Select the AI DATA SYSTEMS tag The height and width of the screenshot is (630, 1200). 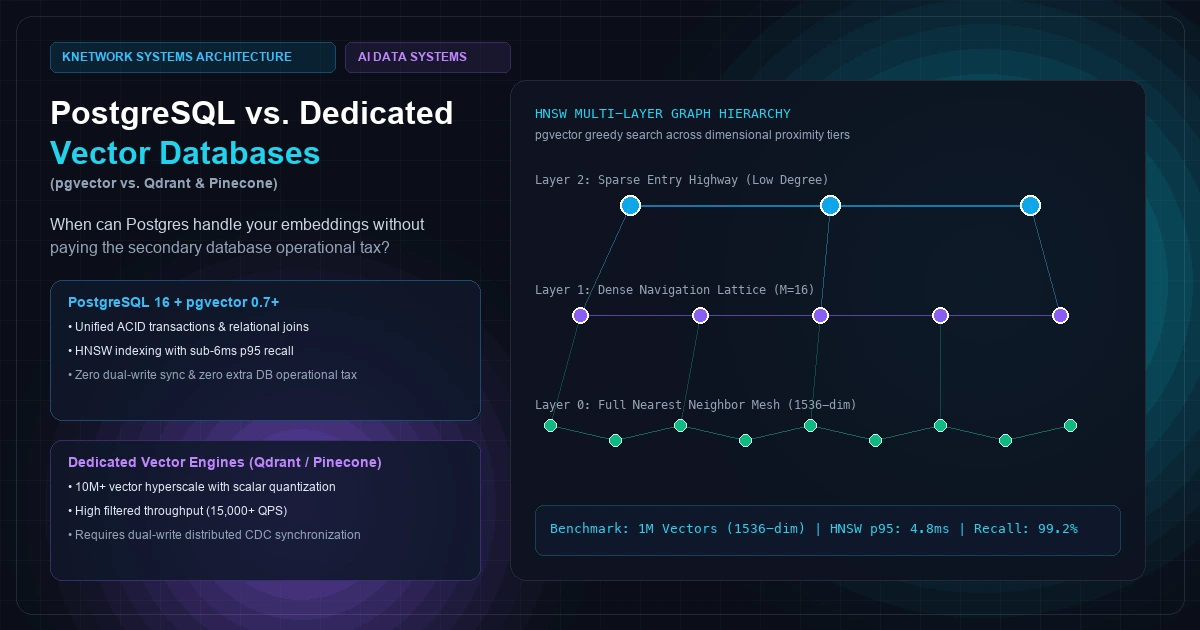pyautogui.click(x=427, y=57)
